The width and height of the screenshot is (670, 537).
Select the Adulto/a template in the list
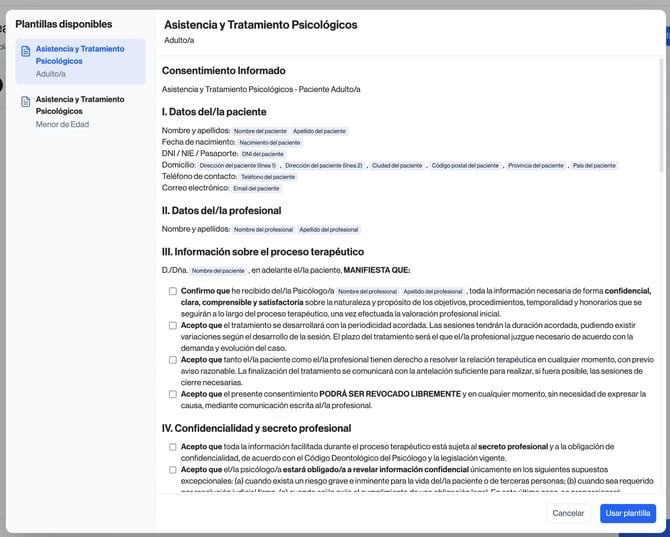click(80, 61)
